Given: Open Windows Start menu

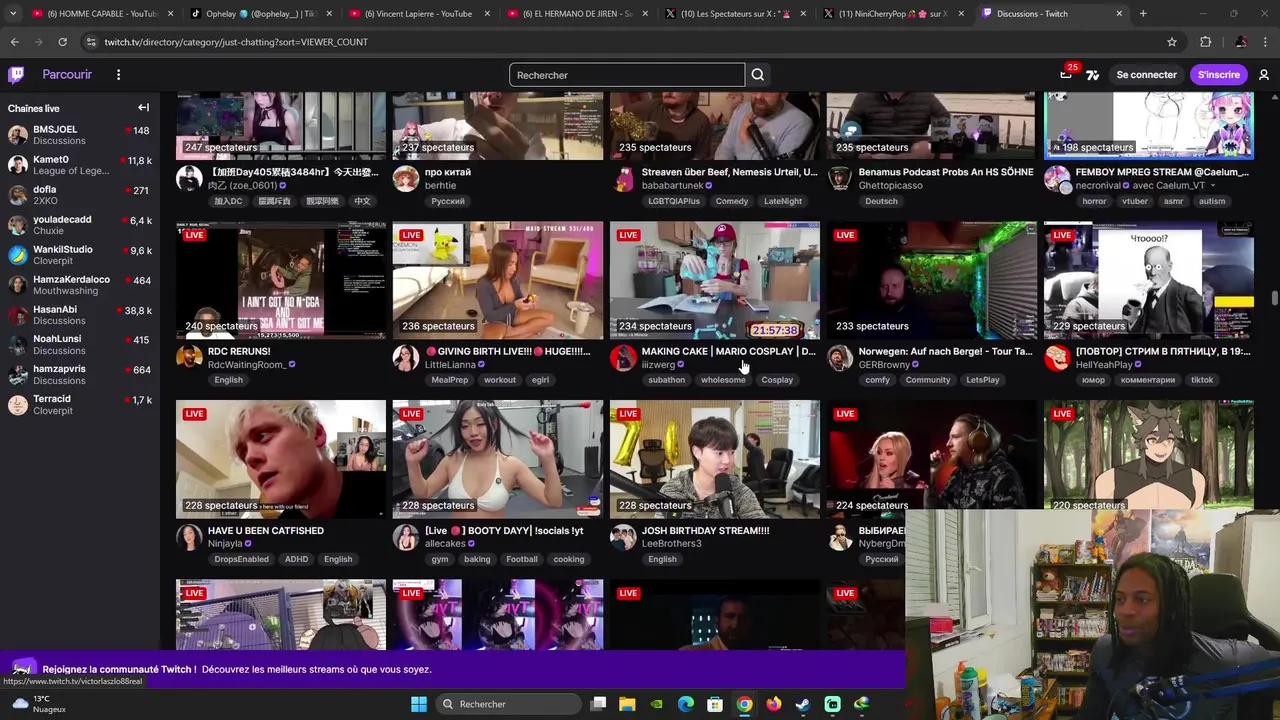Looking at the screenshot, I should pos(419,704).
